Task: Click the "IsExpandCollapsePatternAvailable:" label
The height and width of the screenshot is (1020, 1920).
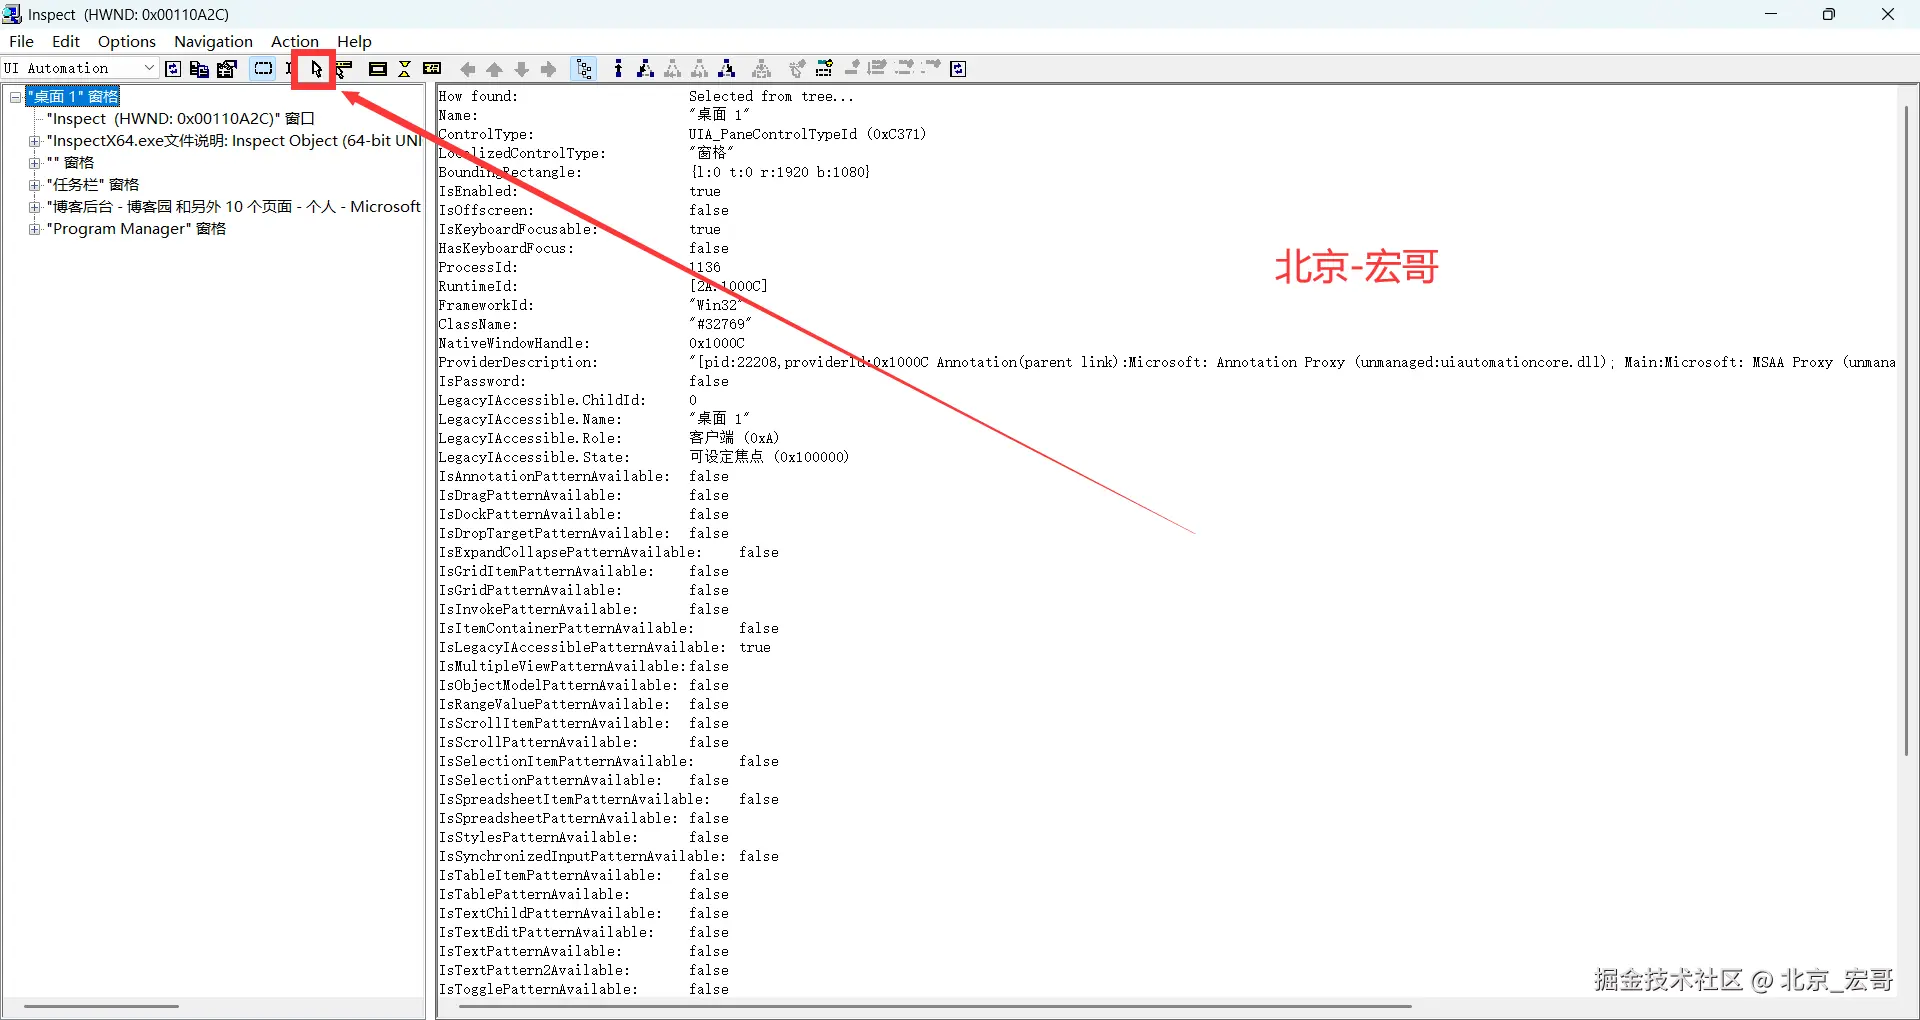Action: [x=570, y=553]
